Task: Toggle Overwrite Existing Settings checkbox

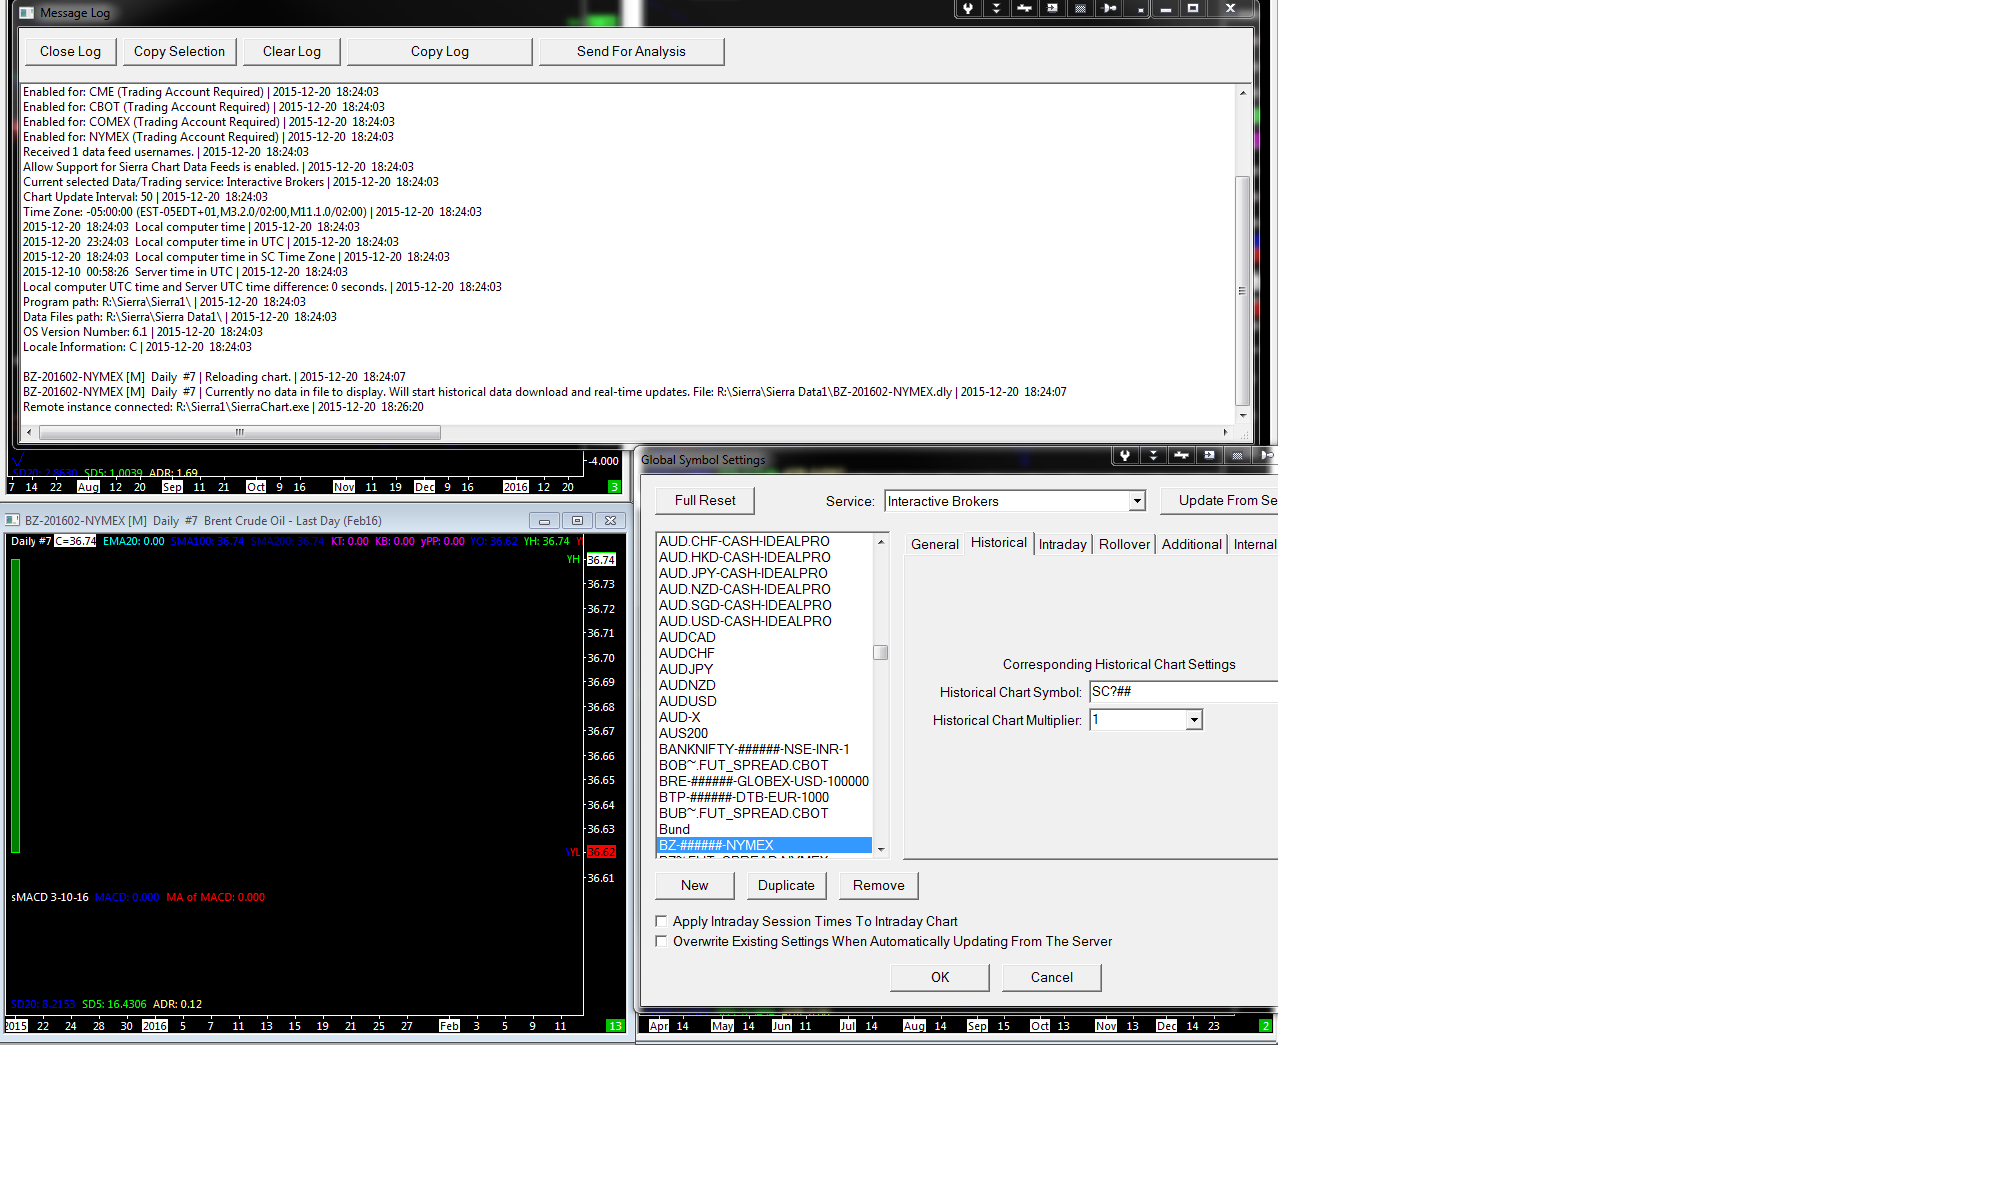Action: [661, 941]
